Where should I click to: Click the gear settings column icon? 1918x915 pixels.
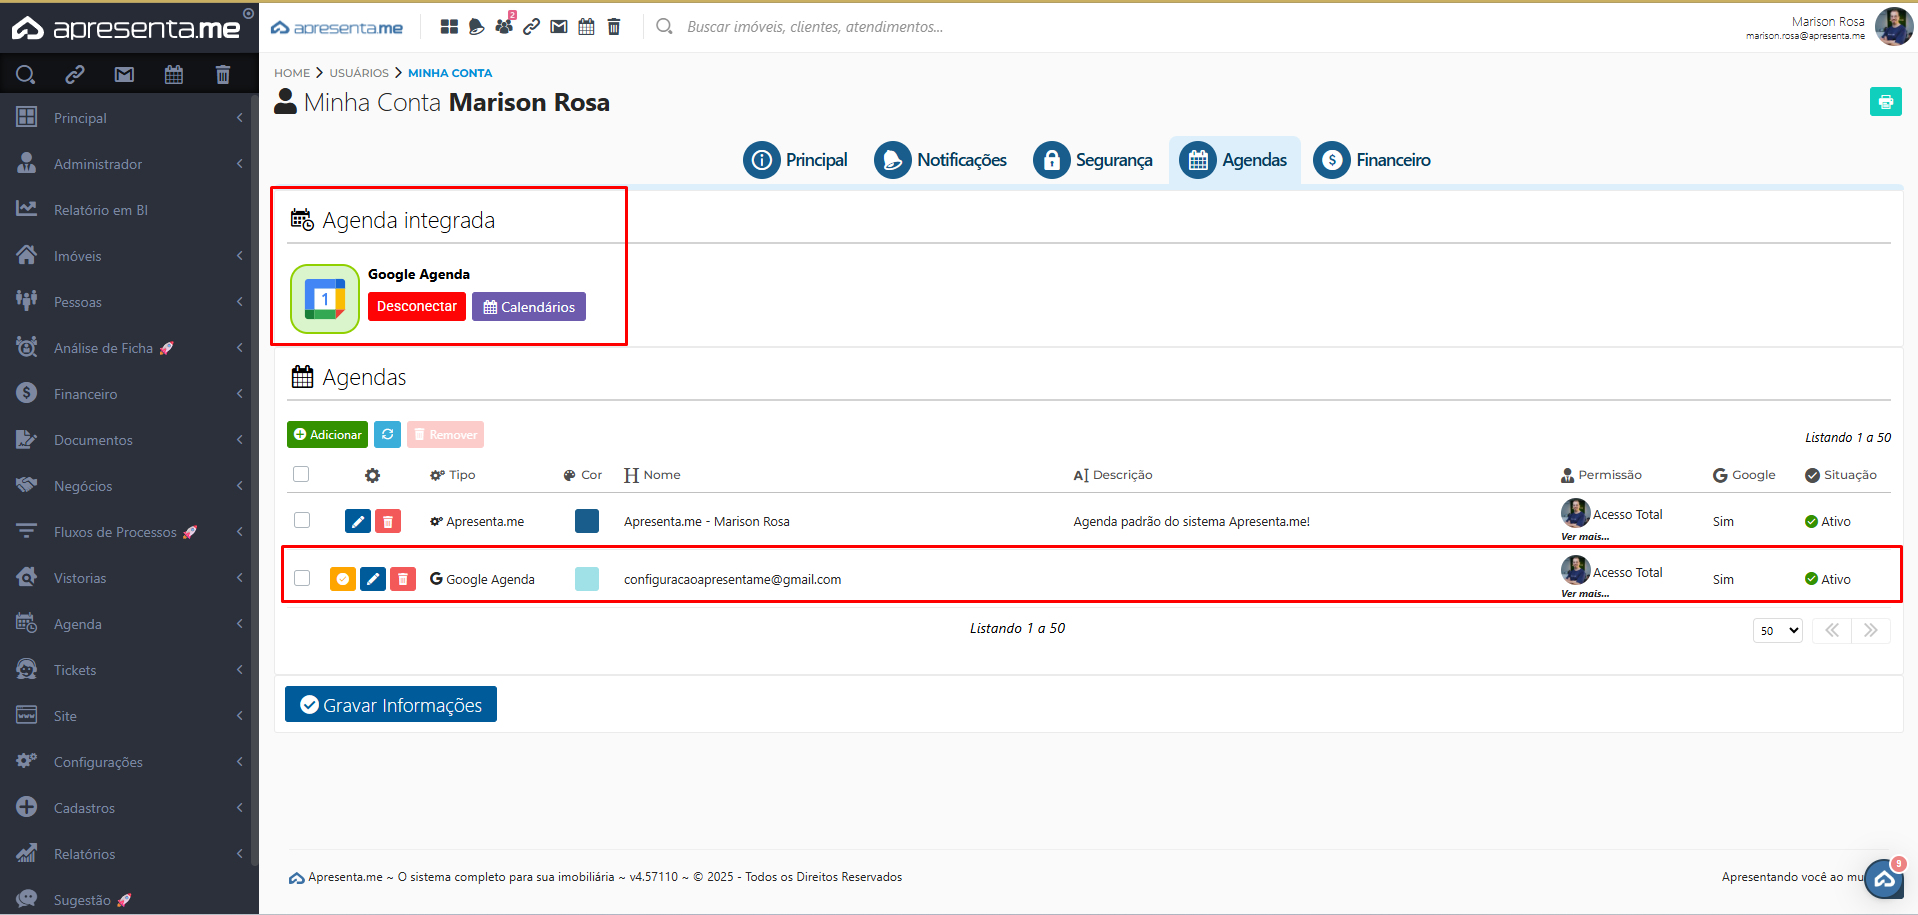click(x=372, y=475)
